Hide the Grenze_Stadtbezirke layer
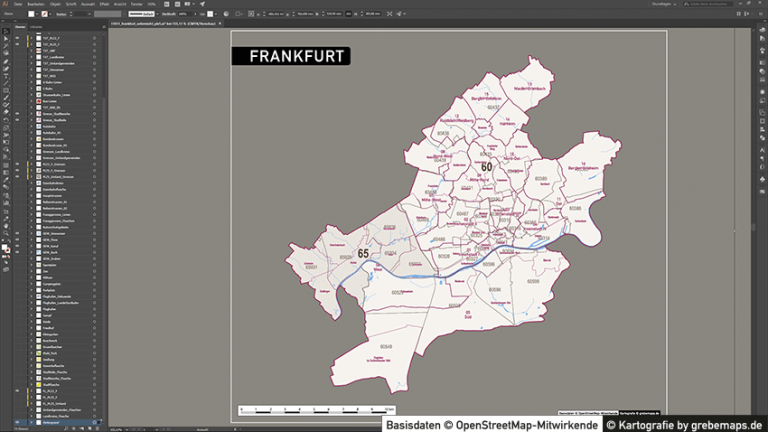Image resolution: width=768 pixels, height=432 pixels. (x=17, y=114)
